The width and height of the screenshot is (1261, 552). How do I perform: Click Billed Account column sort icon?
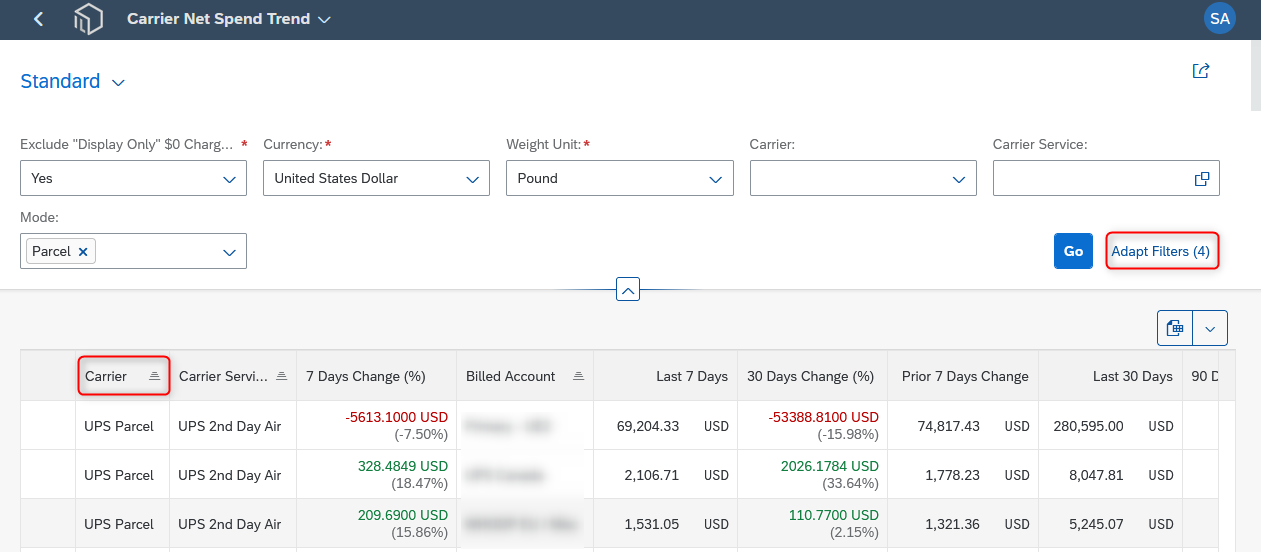tap(578, 376)
